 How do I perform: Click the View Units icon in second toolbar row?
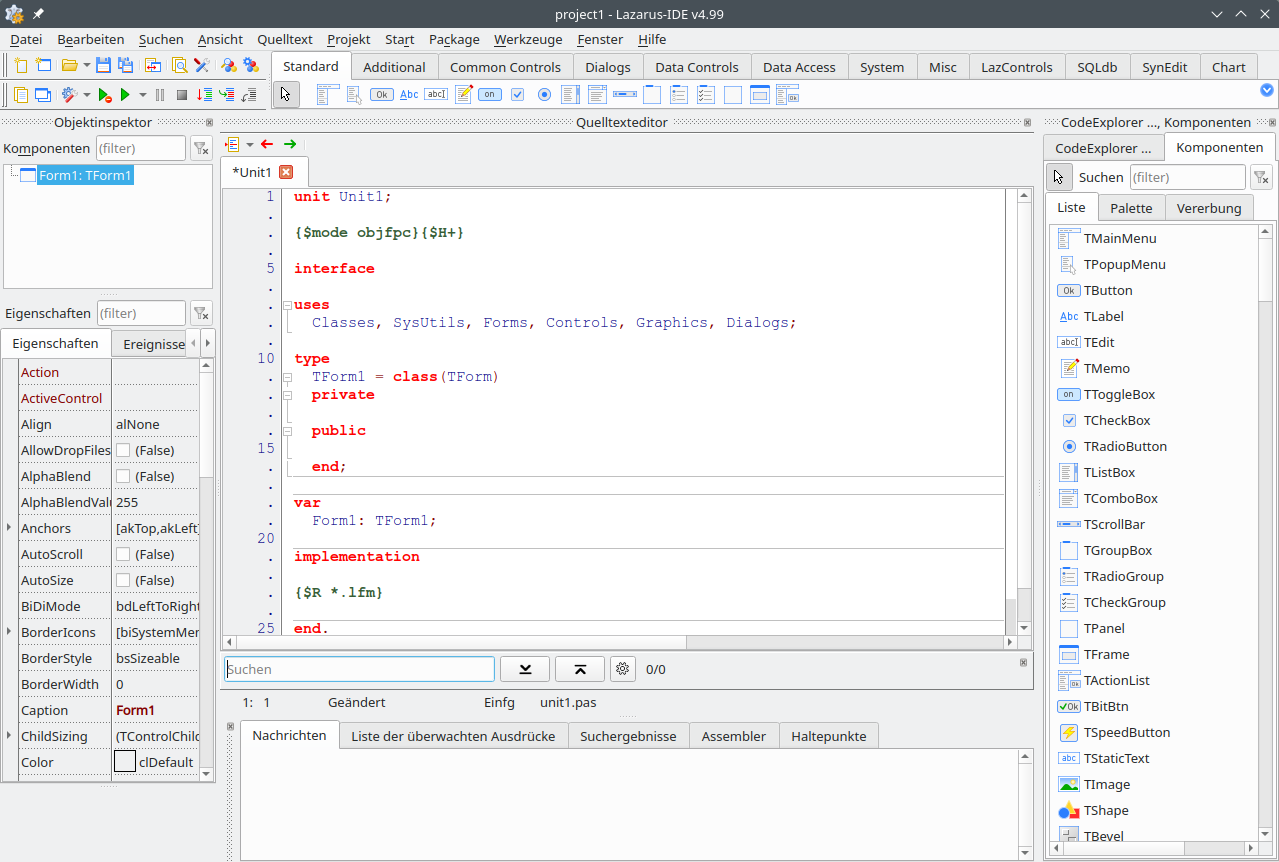[20, 95]
